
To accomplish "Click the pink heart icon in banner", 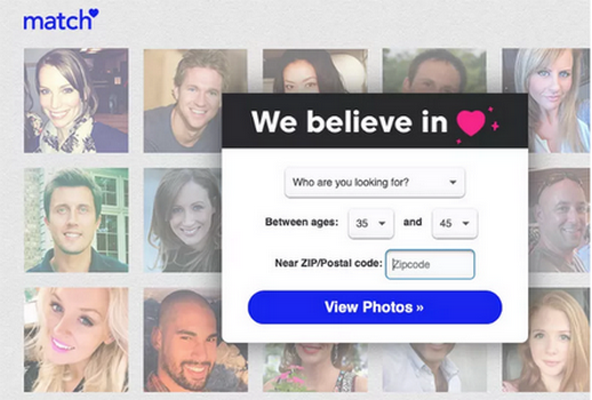I will tap(471, 123).
